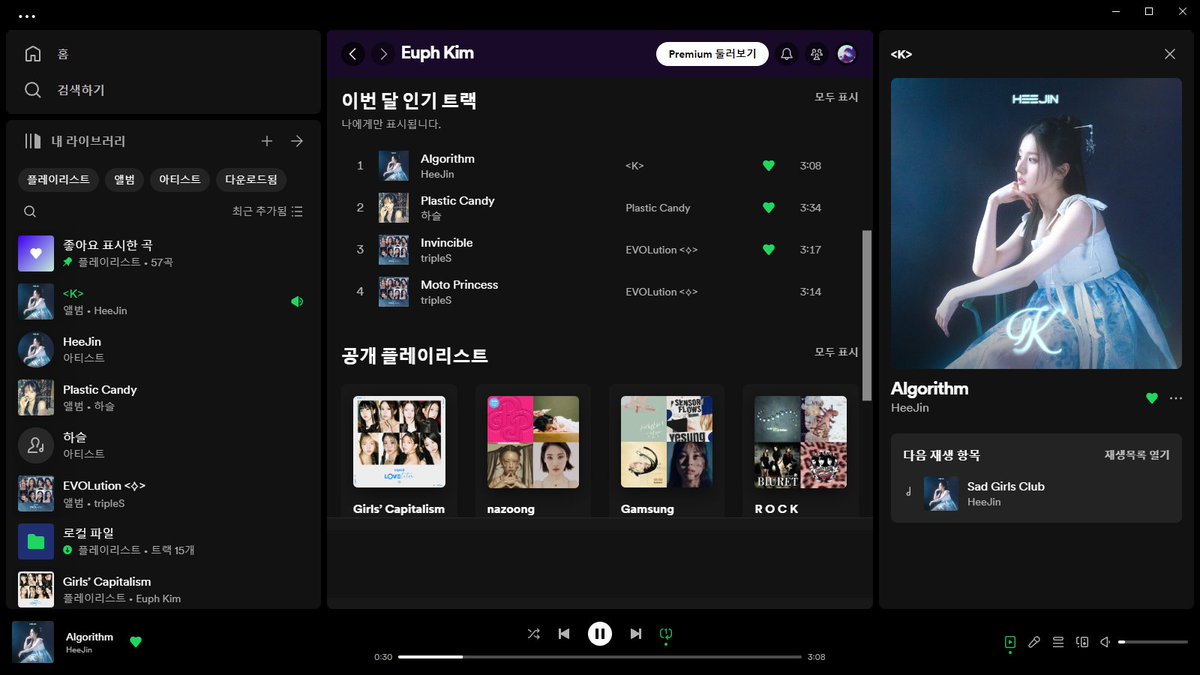Search within library using magnifier icon
Image resolution: width=1200 pixels, height=675 pixels.
point(30,211)
